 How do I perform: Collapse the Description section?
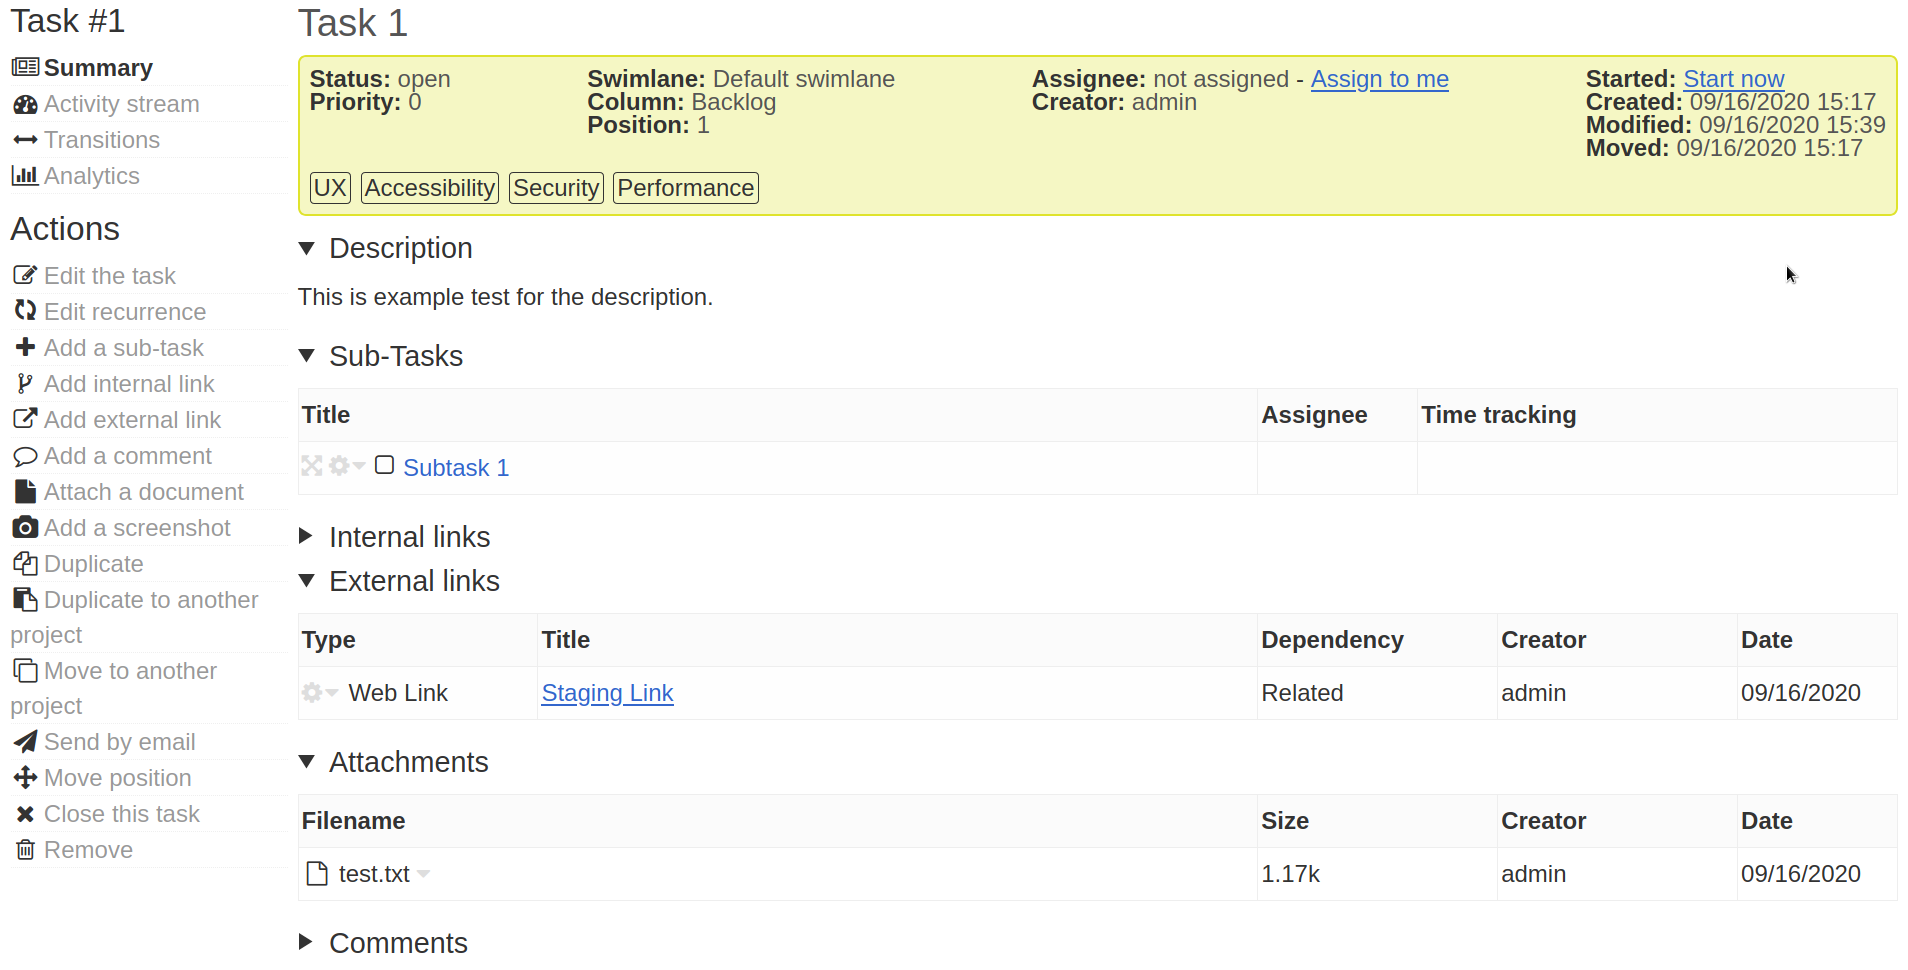(x=307, y=248)
